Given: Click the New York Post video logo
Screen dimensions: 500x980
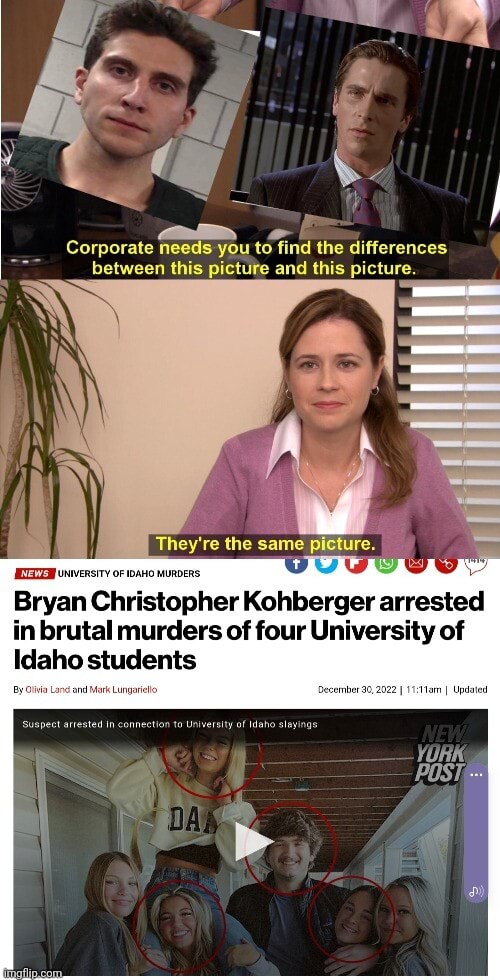Looking at the screenshot, I should tap(441, 754).
